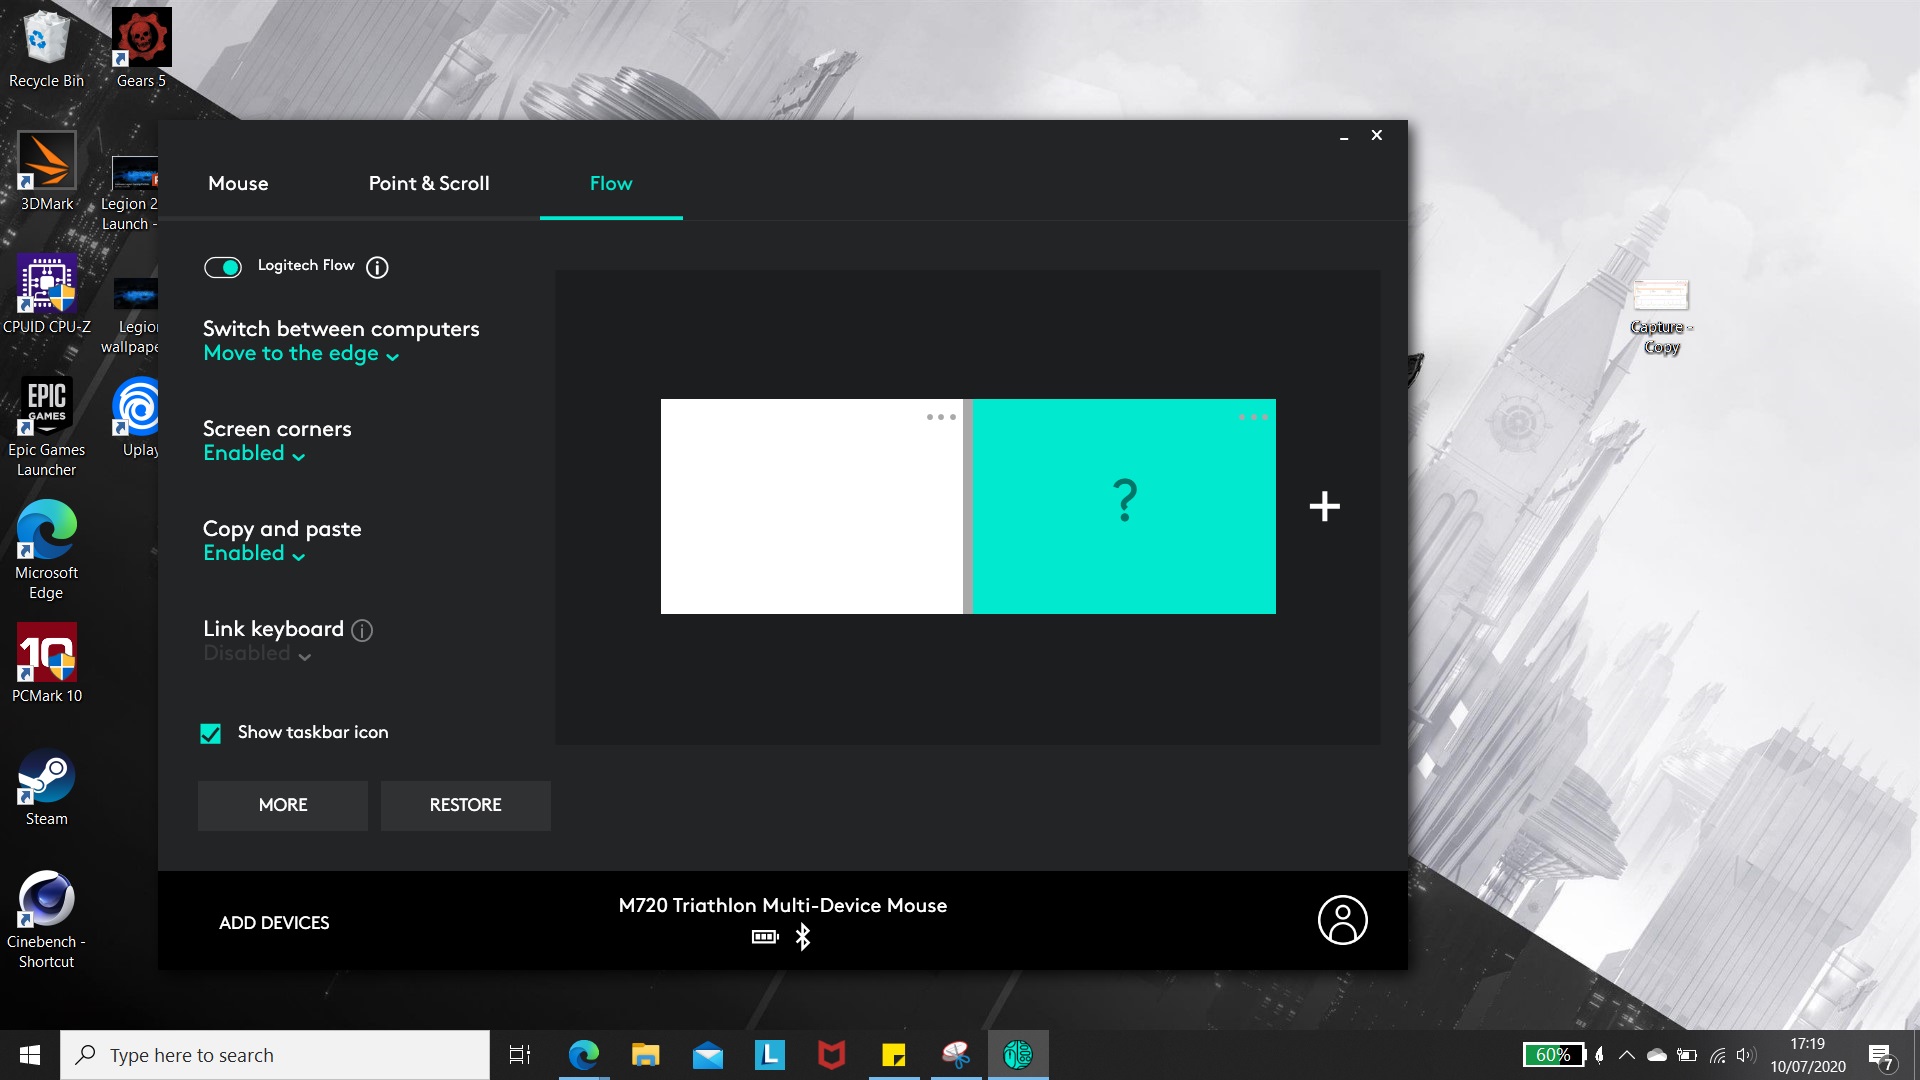This screenshot has width=1920, height=1080.
Task: Click the 60% battery indicator in tray
Action: point(1553,1055)
